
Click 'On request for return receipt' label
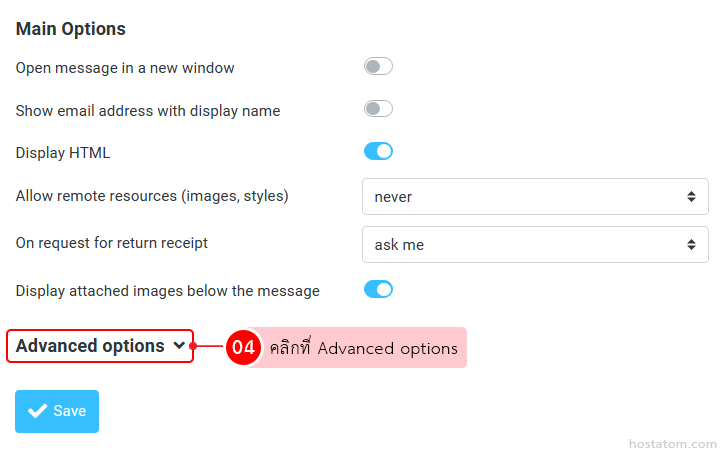(112, 243)
